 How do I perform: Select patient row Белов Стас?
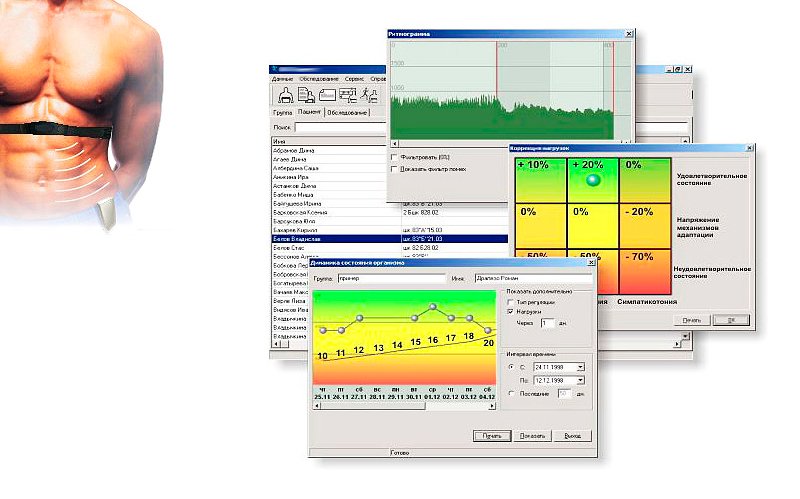[390, 247]
